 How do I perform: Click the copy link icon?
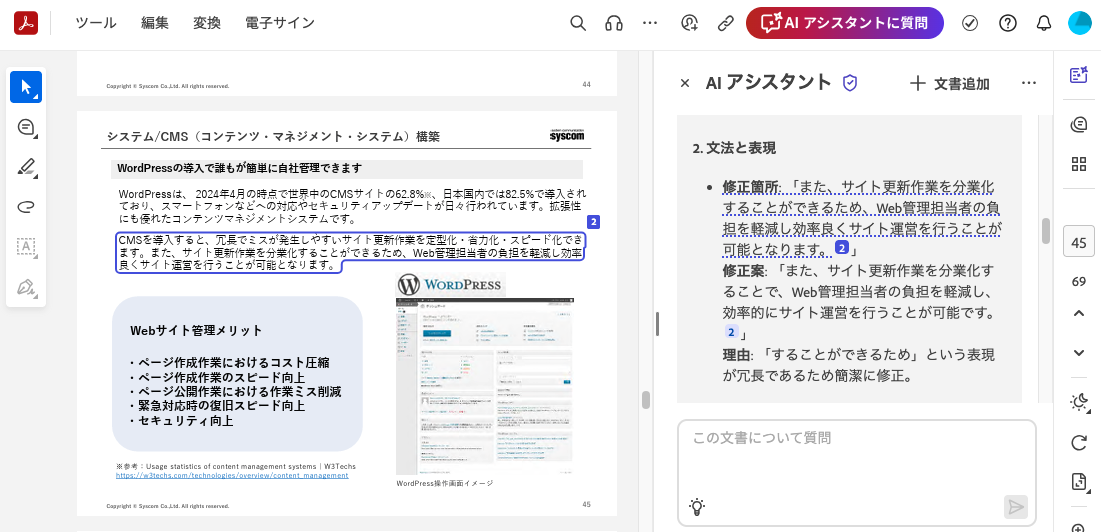(725, 23)
